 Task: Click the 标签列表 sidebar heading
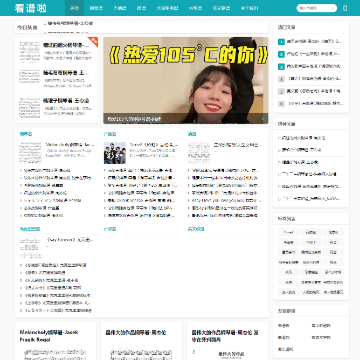pyautogui.click(x=287, y=219)
